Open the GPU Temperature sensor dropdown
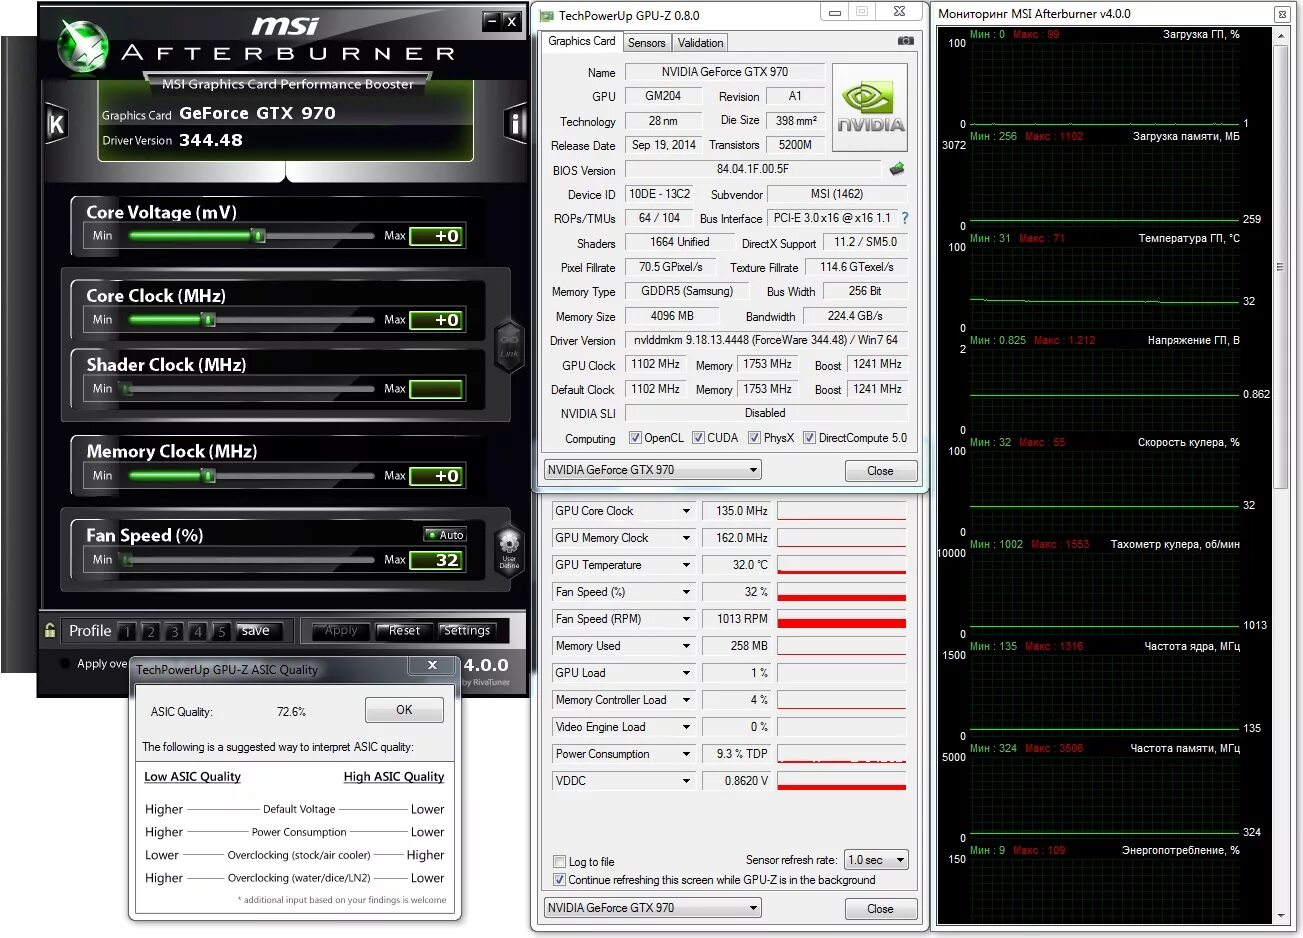Screen dimensions: 1303x938 click(686, 565)
